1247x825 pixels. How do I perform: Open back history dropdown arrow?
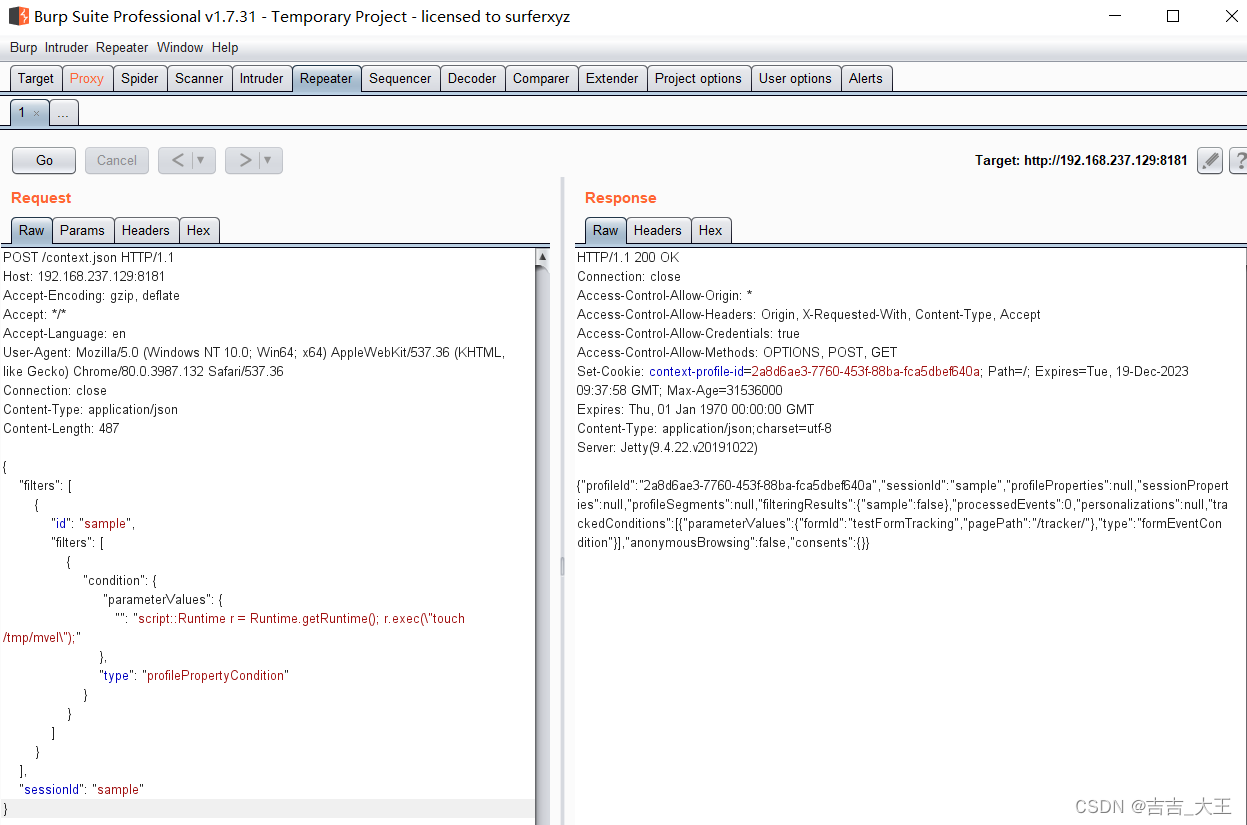(x=203, y=160)
